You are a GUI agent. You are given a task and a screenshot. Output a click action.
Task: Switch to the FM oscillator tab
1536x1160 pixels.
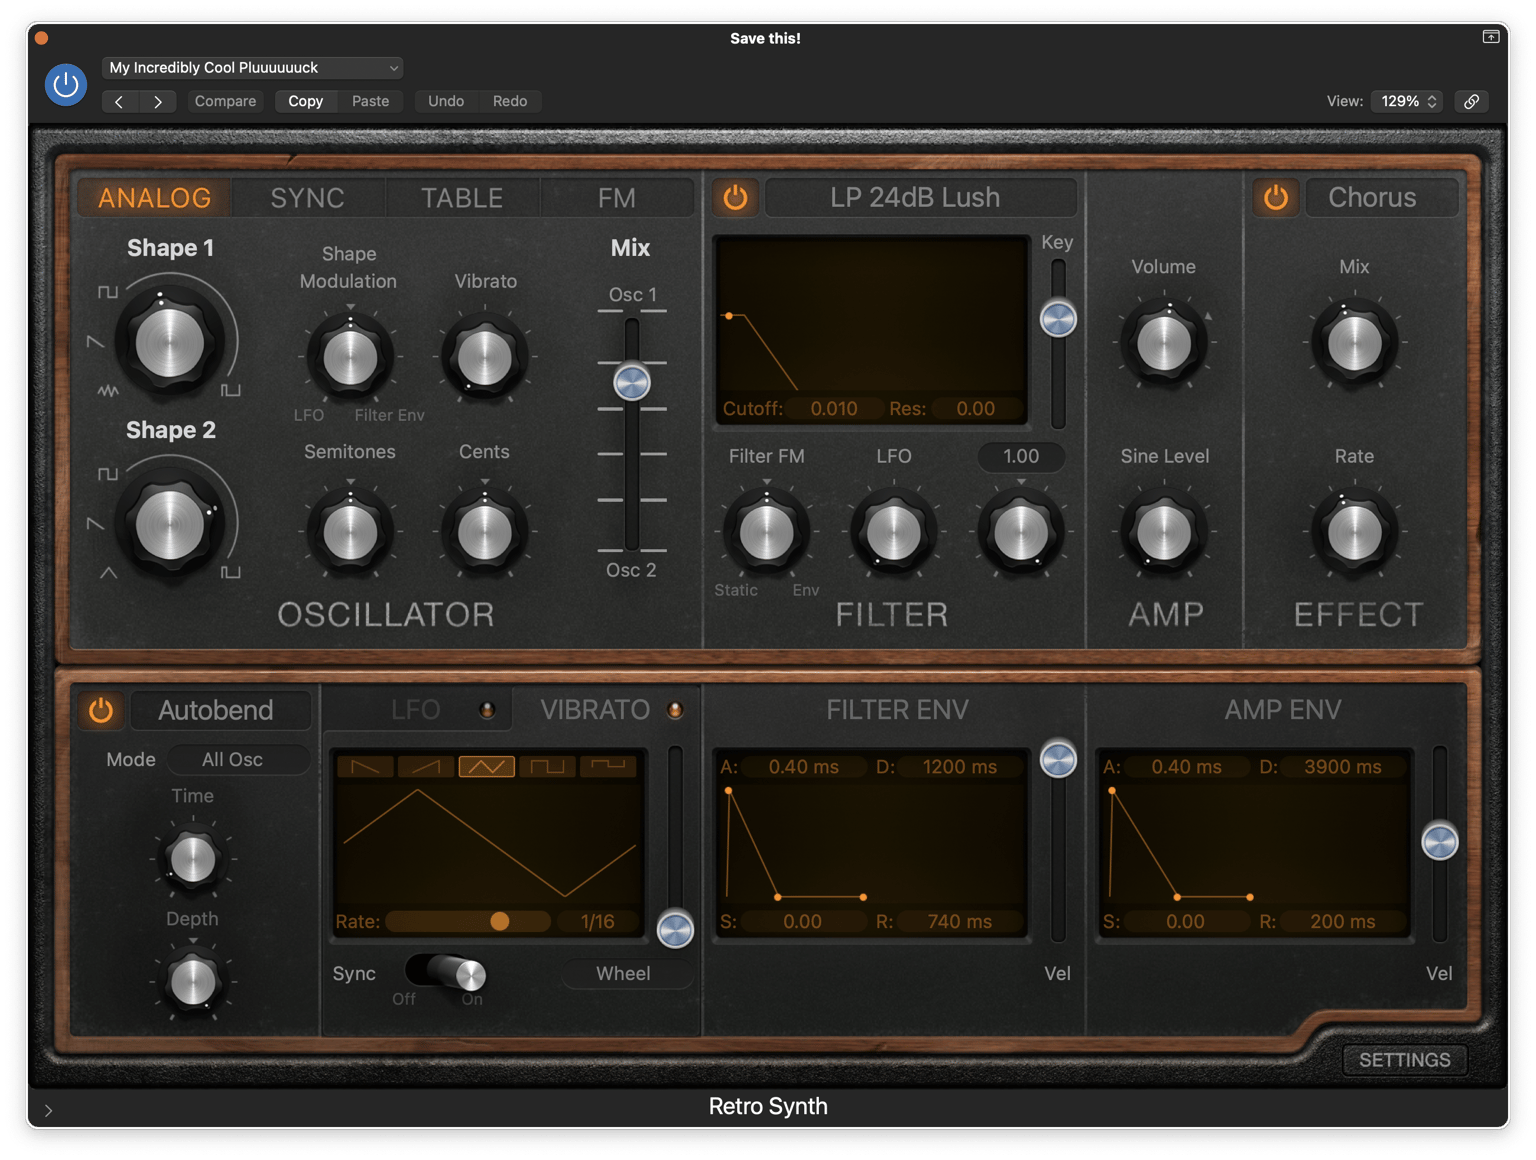click(x=616, y=197)
